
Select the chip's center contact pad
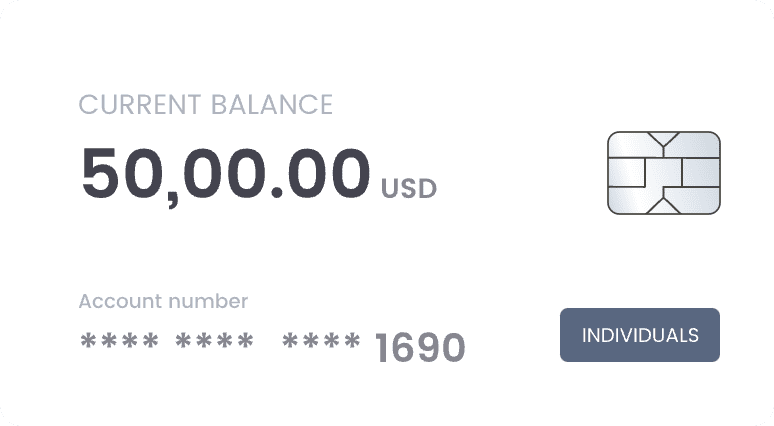tap(663, 173)
